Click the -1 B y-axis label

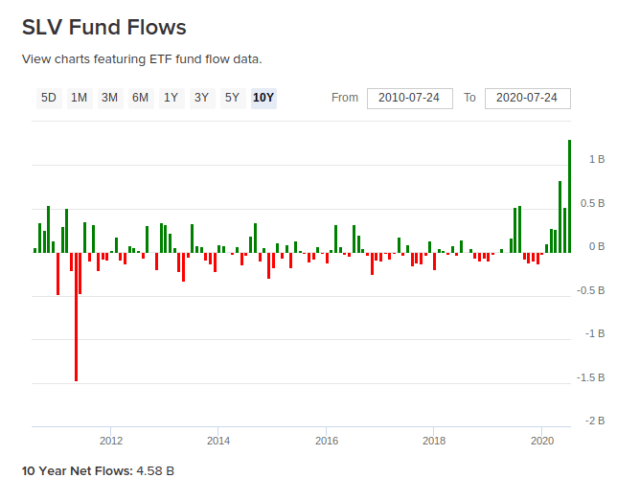595,334
